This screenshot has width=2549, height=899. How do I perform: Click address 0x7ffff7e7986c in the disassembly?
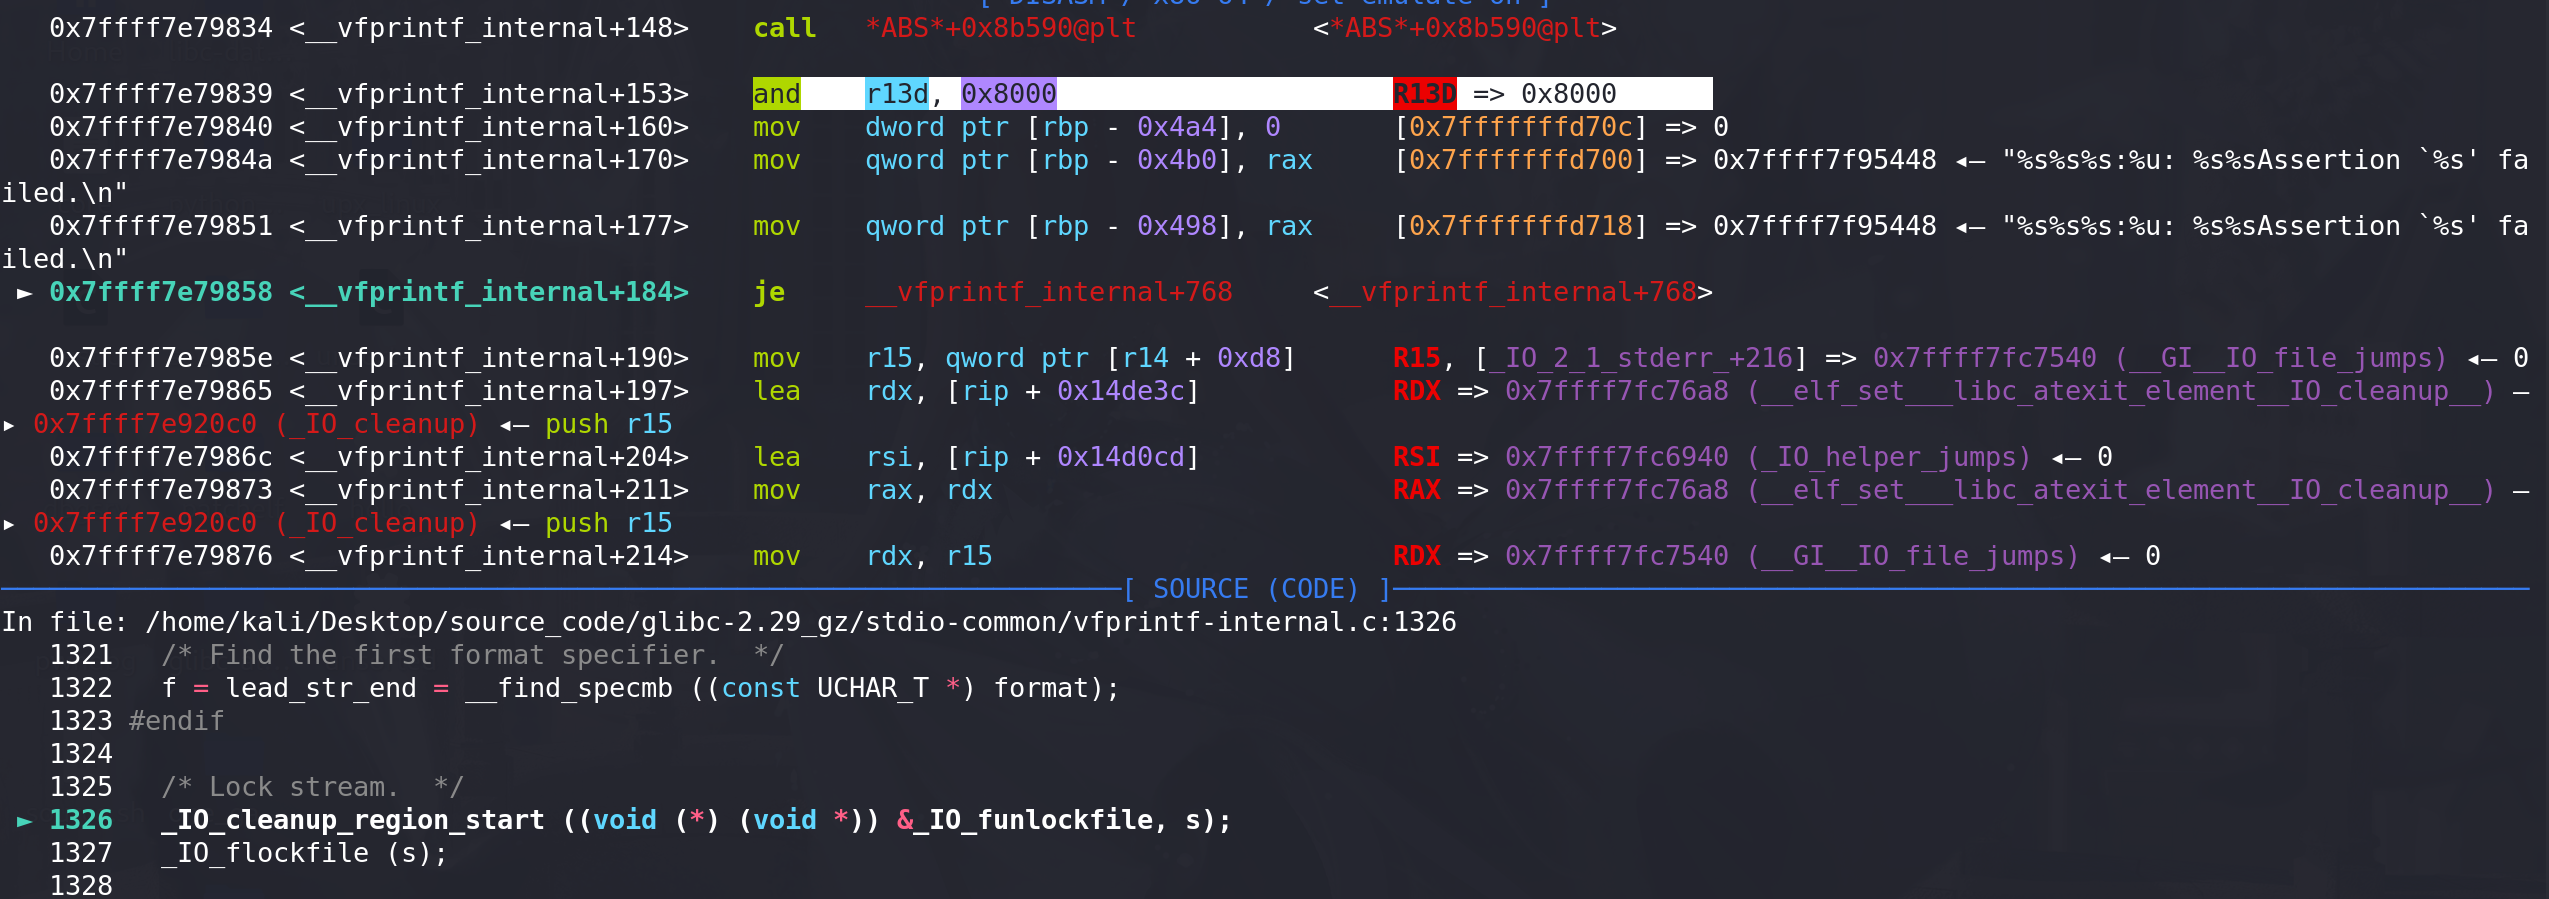coord(161,457)
